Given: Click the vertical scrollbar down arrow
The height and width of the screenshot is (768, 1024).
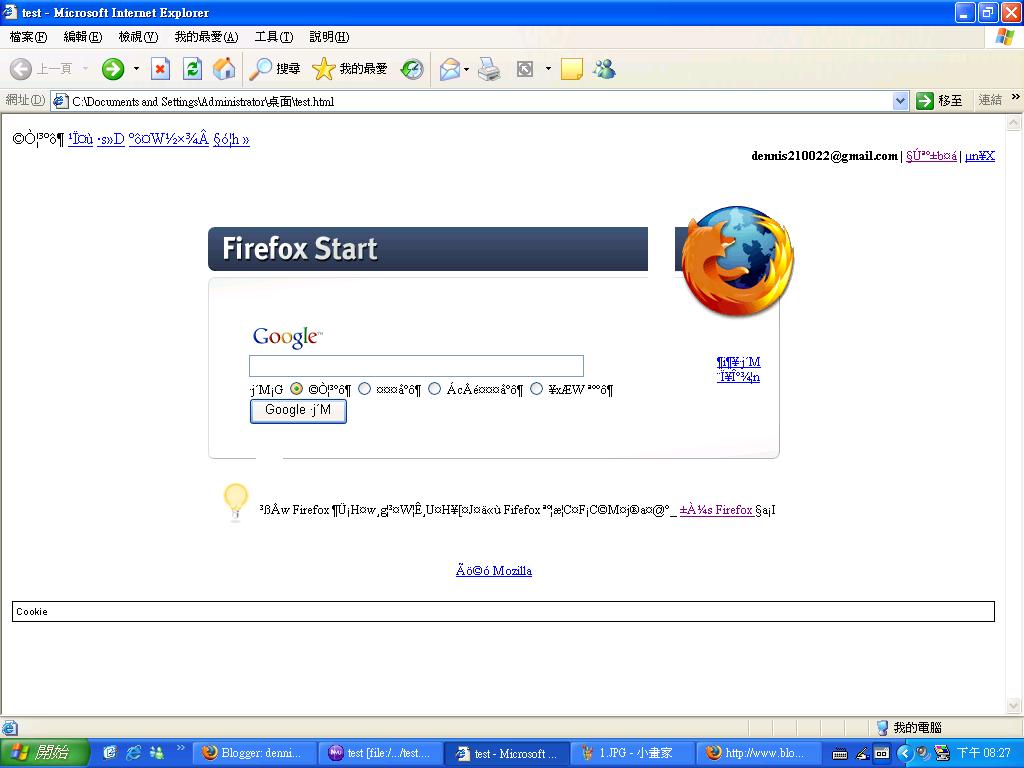Looking at the screenshot, I should tap(1014, 705).
